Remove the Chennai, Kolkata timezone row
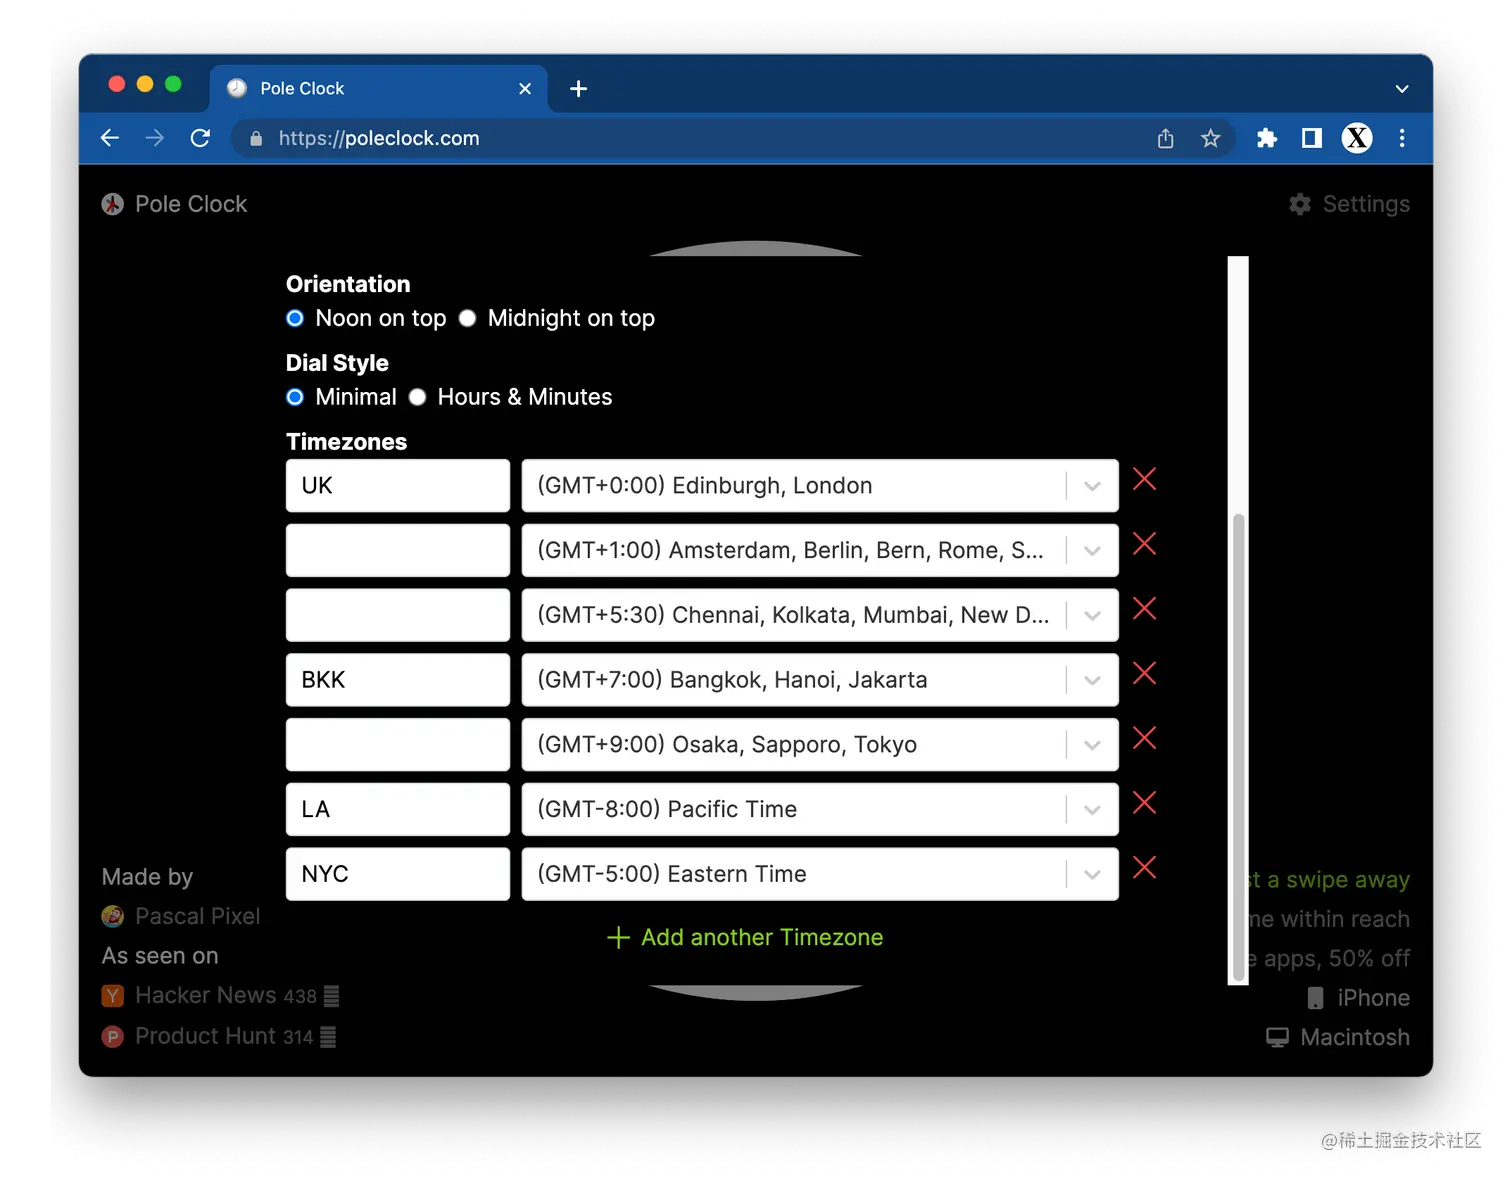The width and height of the screenshot is (1512, 1181). [x=1144, y=609]
